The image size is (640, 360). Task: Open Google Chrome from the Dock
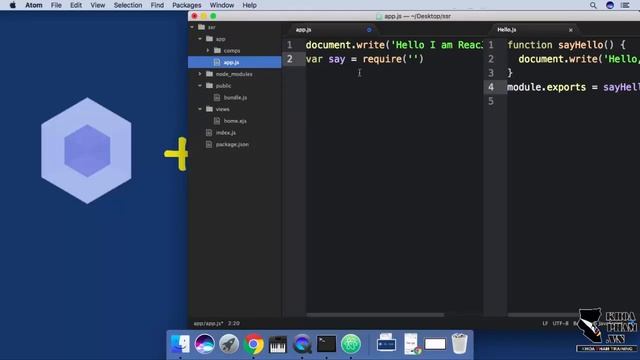(253, 344)
